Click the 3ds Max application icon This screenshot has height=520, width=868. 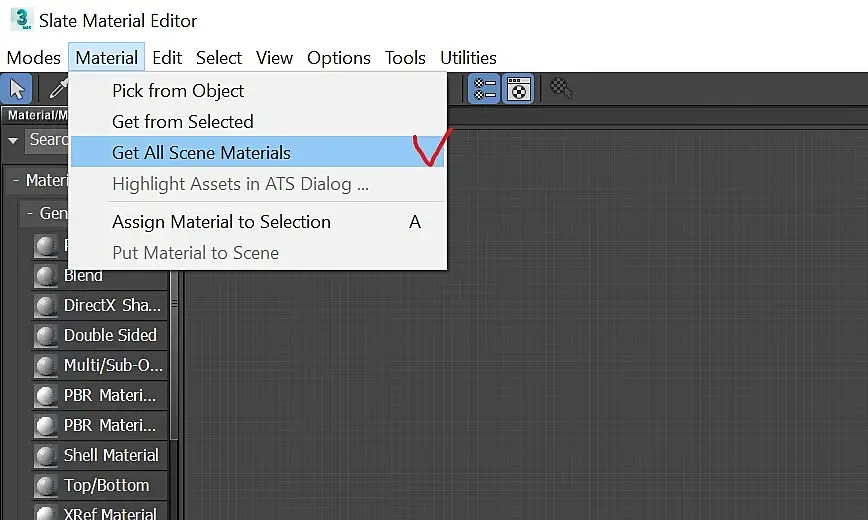pos(21,19)
